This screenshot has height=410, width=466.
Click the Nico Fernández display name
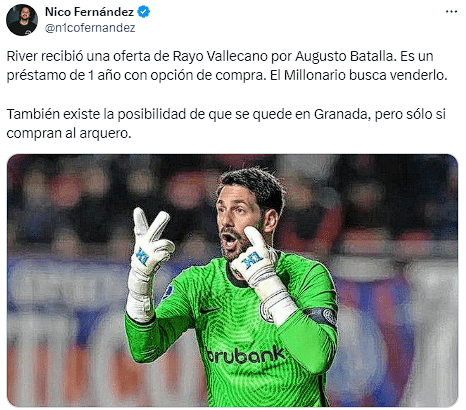[x=89, y=12]
